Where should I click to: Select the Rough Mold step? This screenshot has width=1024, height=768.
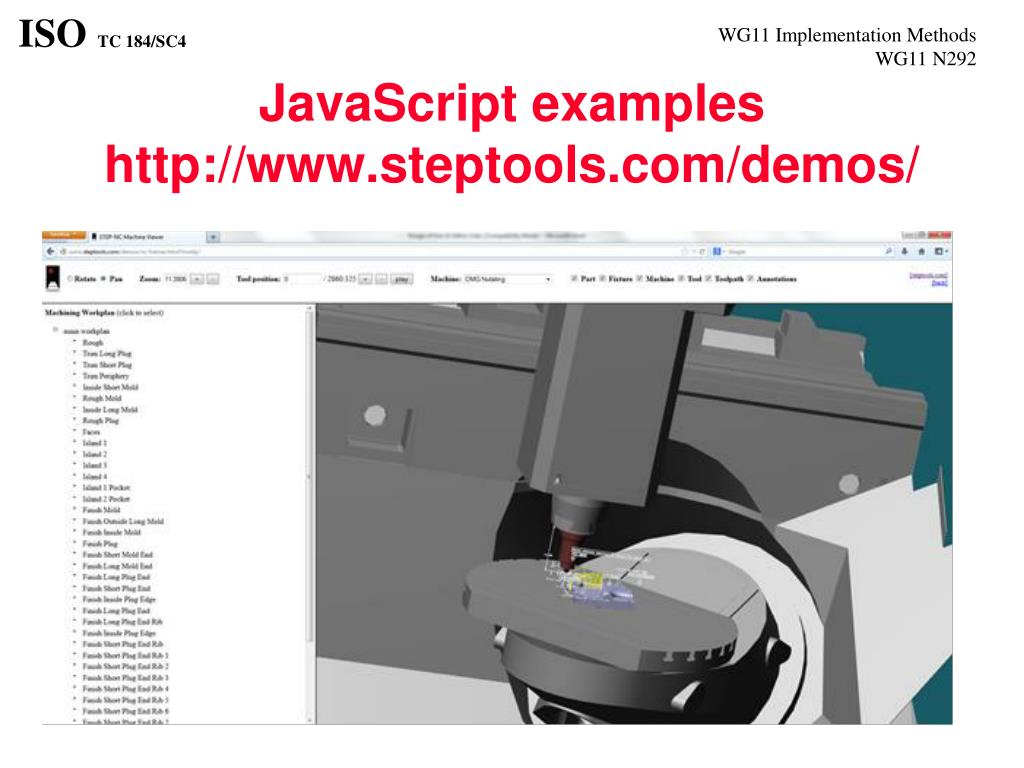click(x=102, y=398)
